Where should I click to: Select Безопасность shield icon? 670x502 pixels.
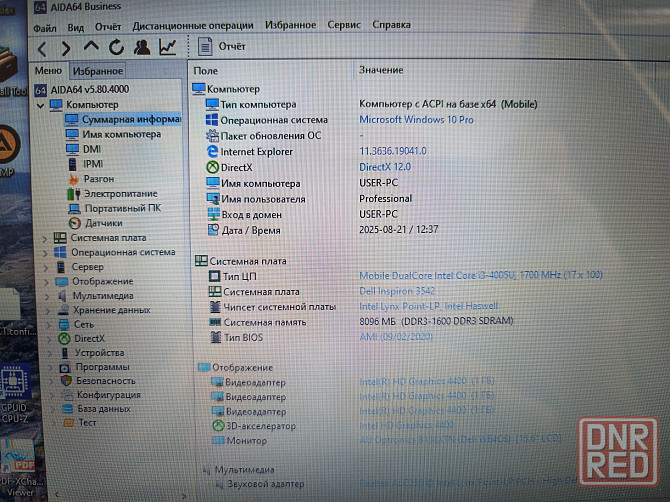[x=66, y=381]
